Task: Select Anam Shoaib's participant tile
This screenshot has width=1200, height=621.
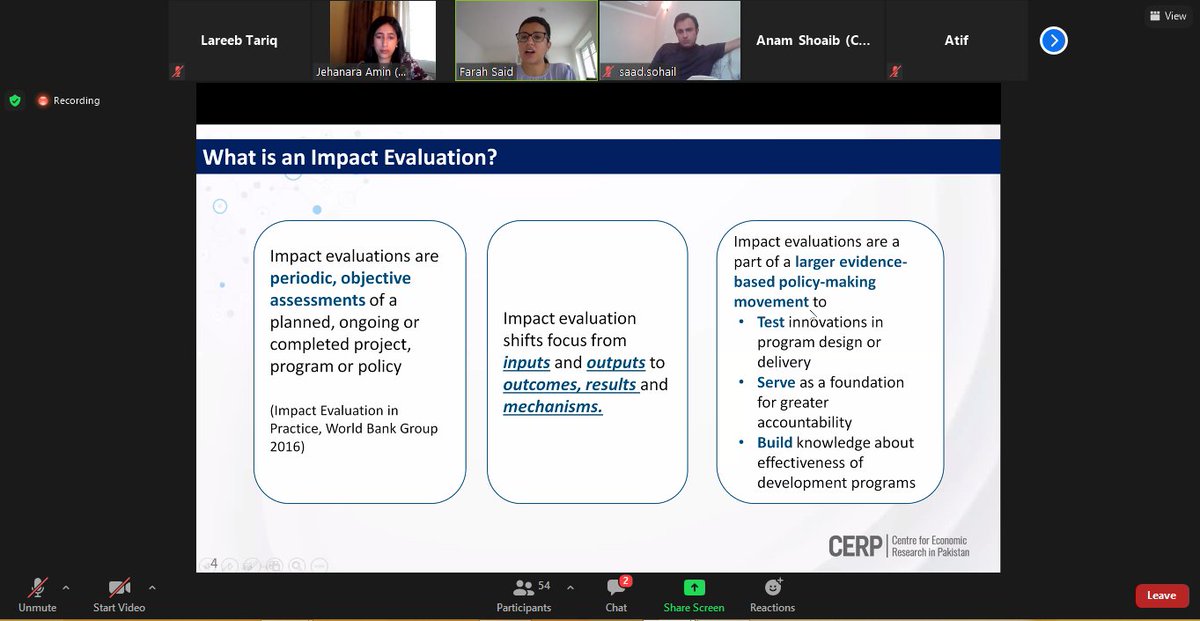Action: click(x=813, y=40)
